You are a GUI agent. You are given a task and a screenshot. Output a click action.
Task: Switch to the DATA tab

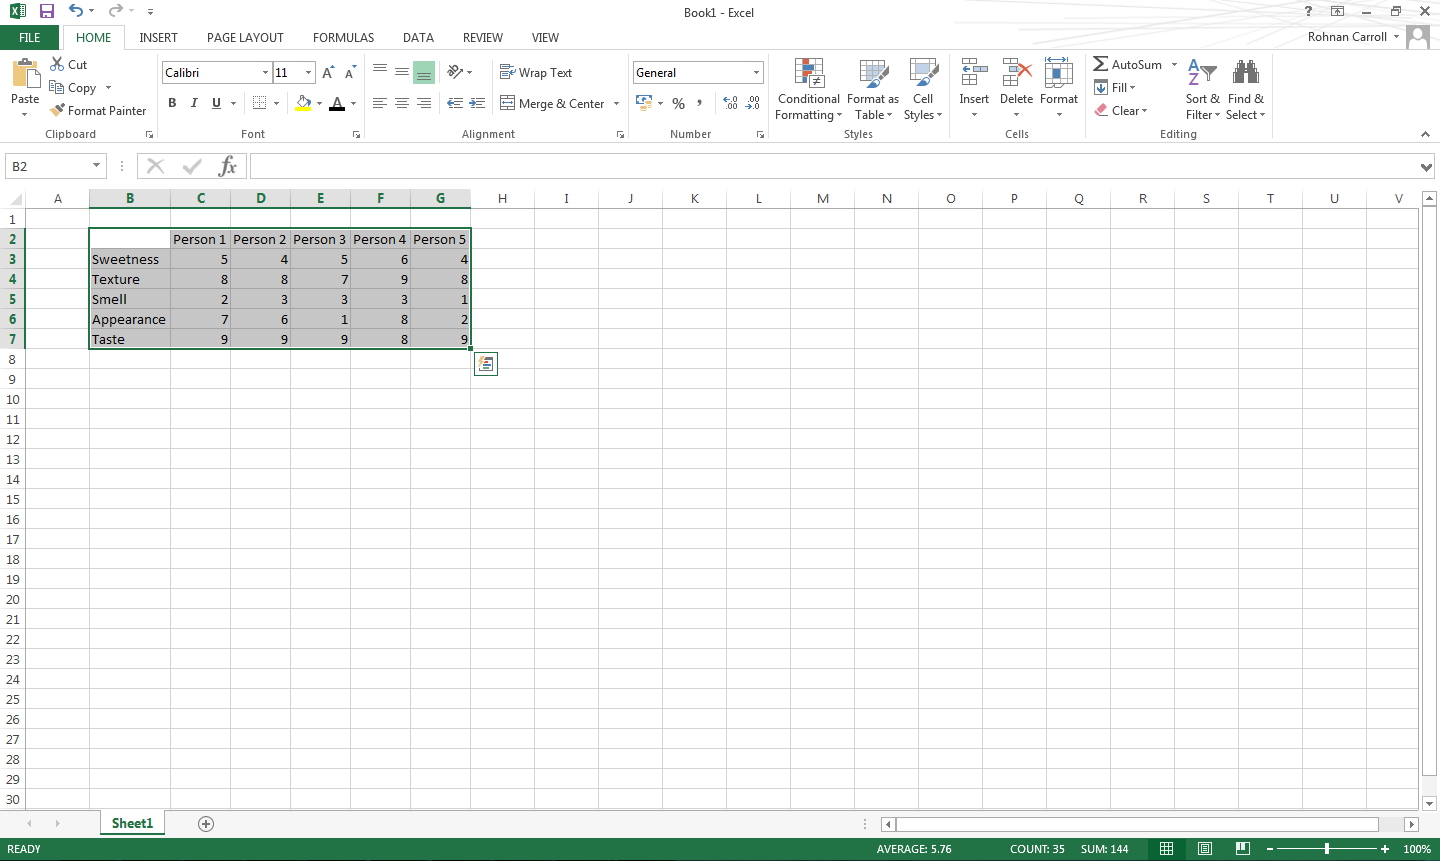[418, 38]
